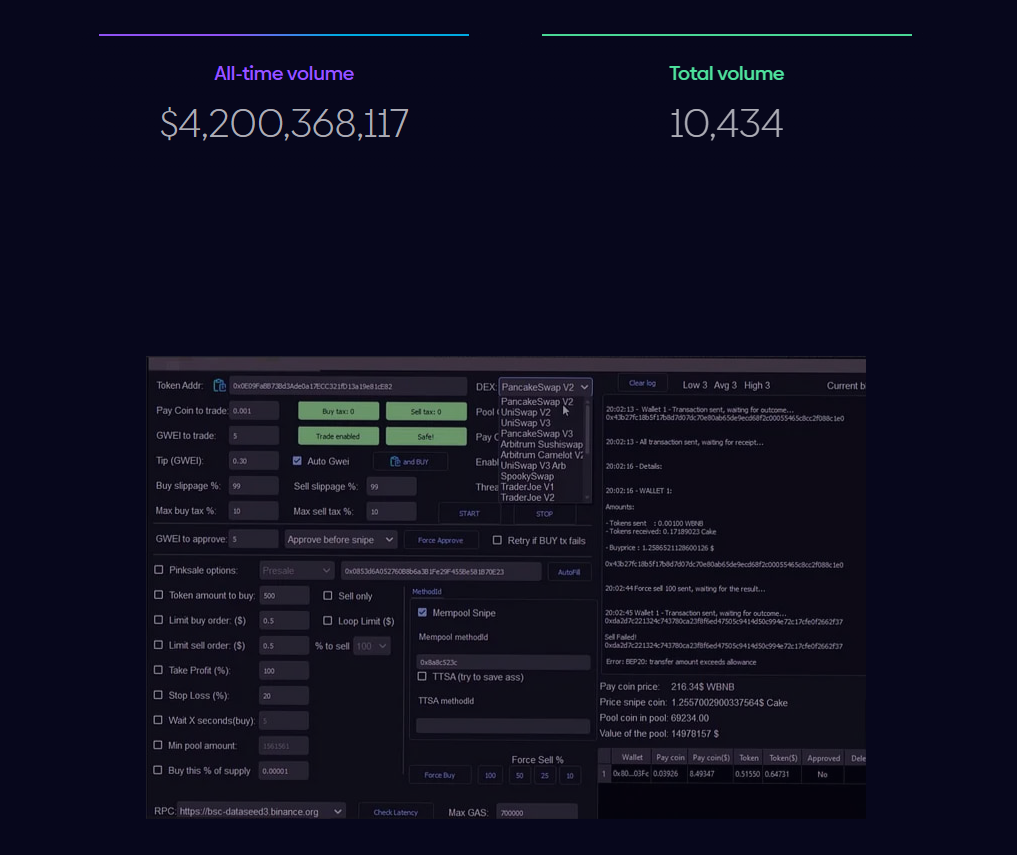Click the Trade enabled indicator
Screen dimensions: 1017x855
[x=339, y=436]
